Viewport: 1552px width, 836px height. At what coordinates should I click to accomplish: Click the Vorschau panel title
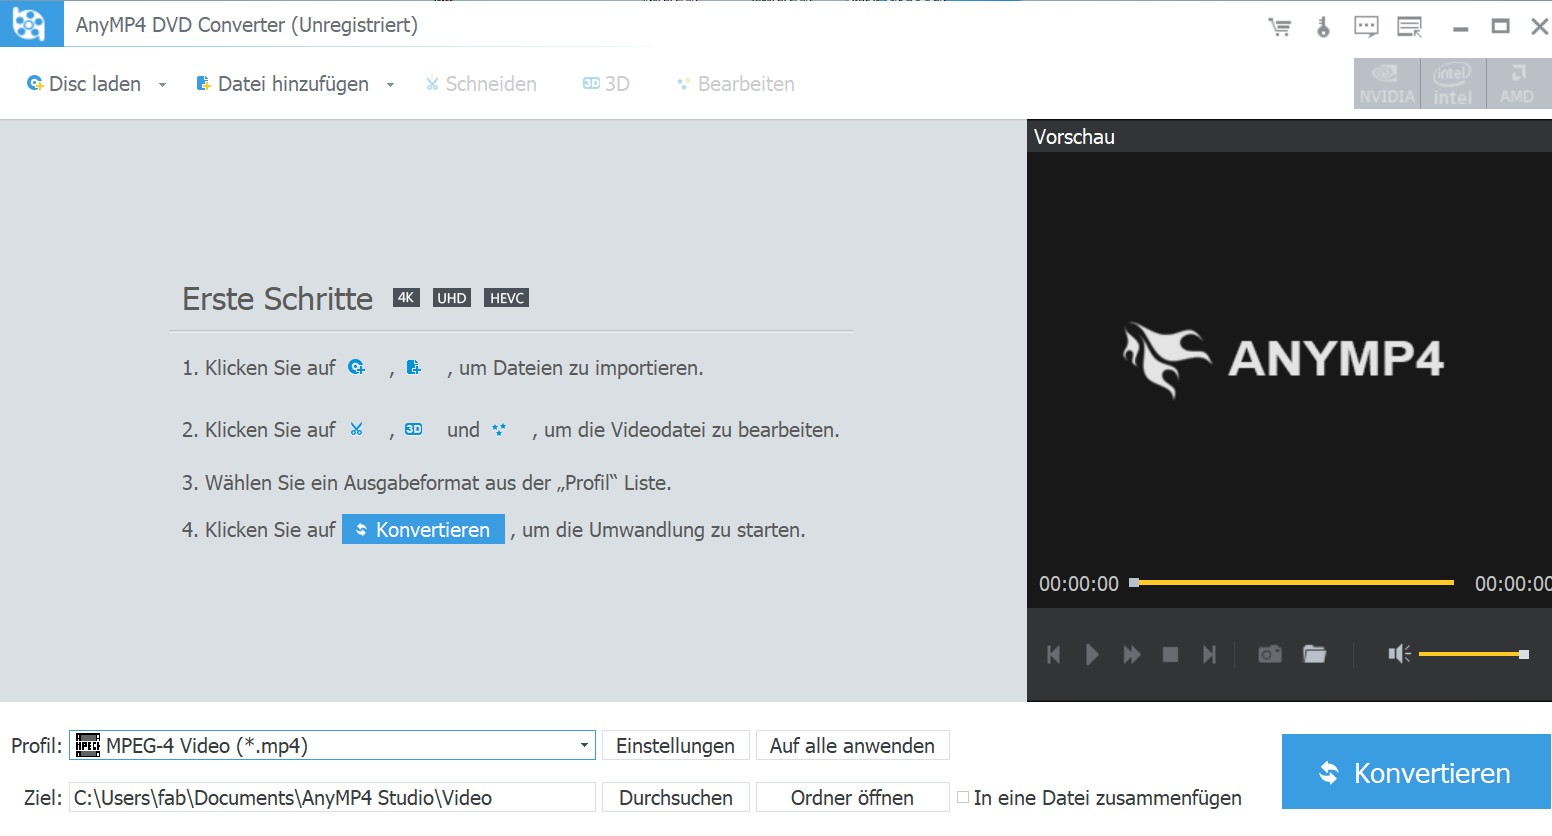pyautogui.click(x=1074, y=137)
